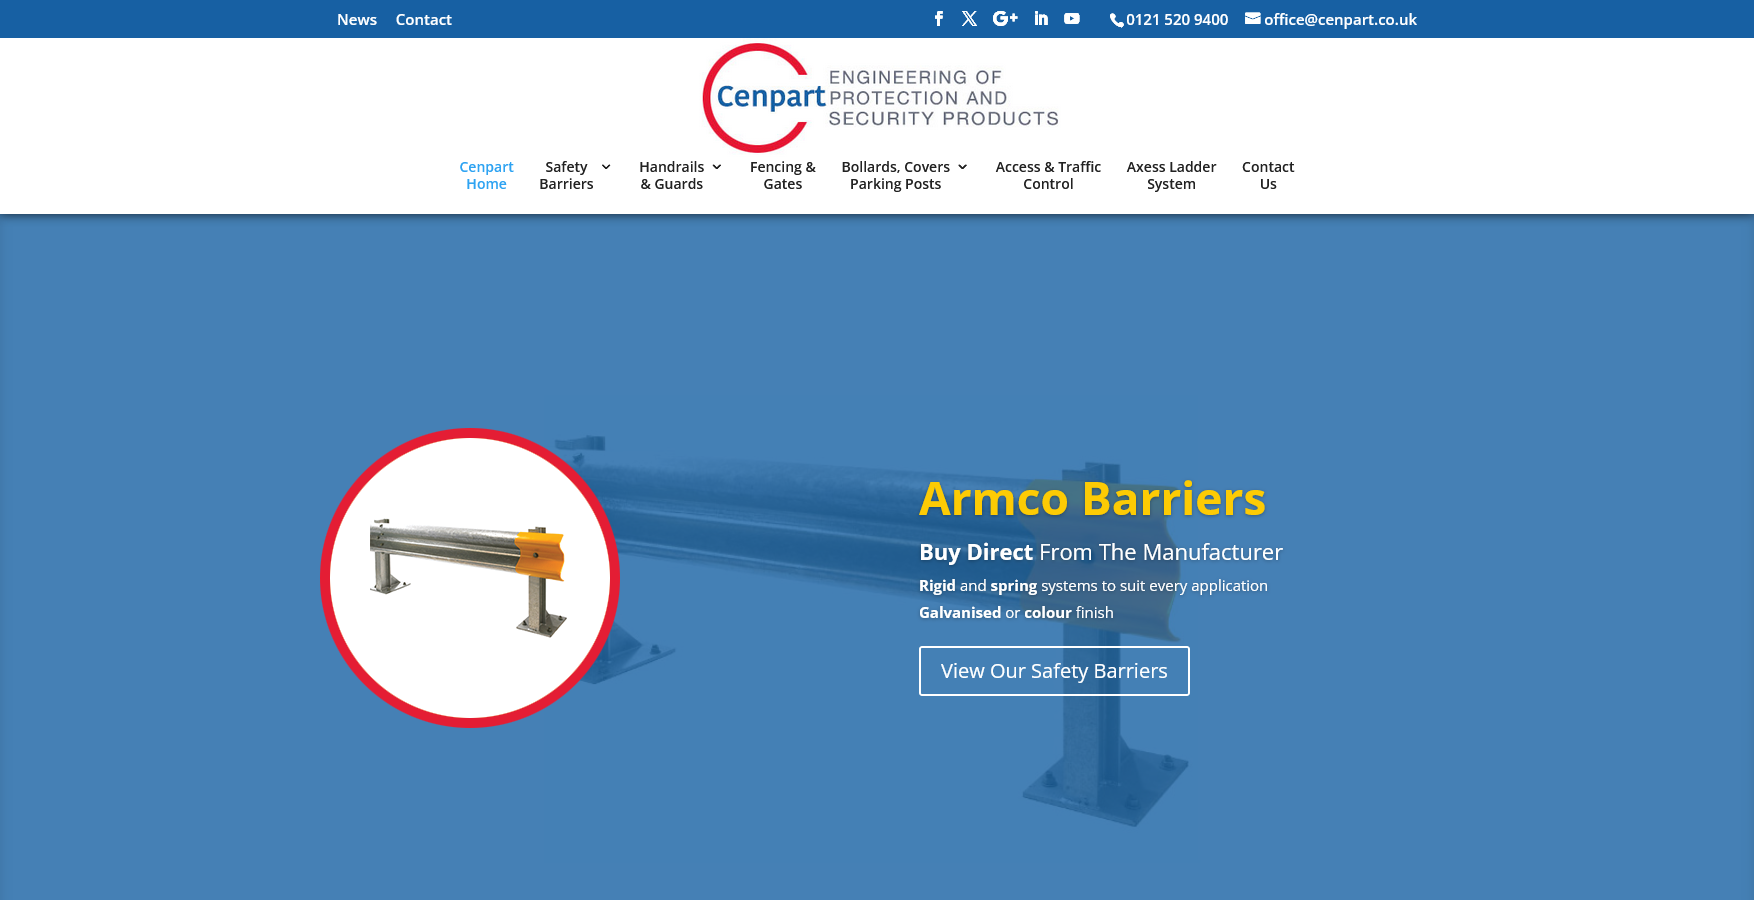Open Axess Ladder System page
1754x900 pixels.
tap(1171, 175)
